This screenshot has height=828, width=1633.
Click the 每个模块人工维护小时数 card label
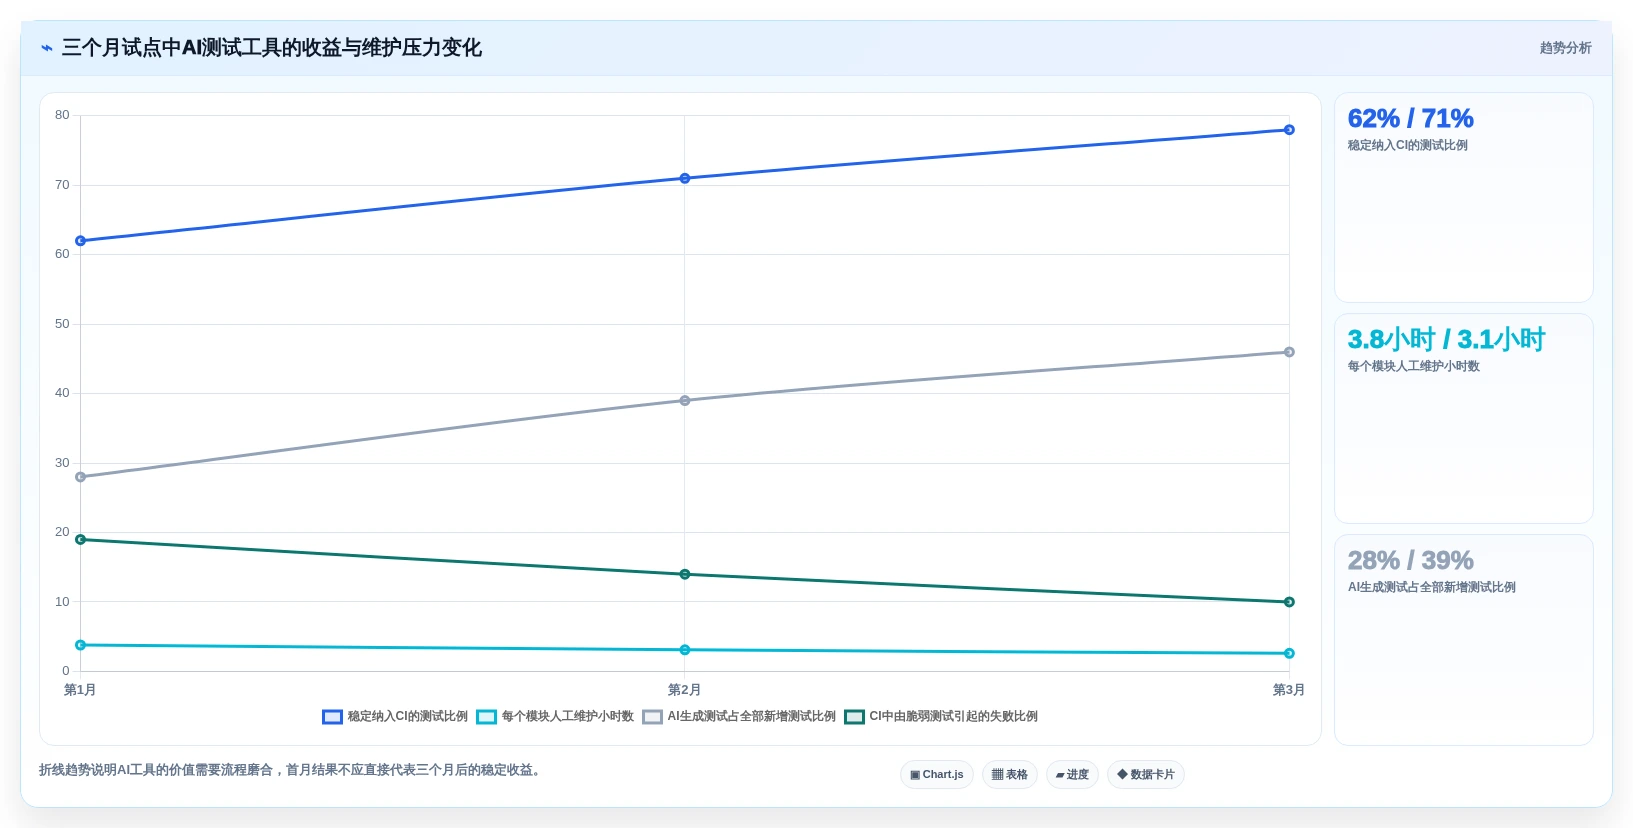1413,367
